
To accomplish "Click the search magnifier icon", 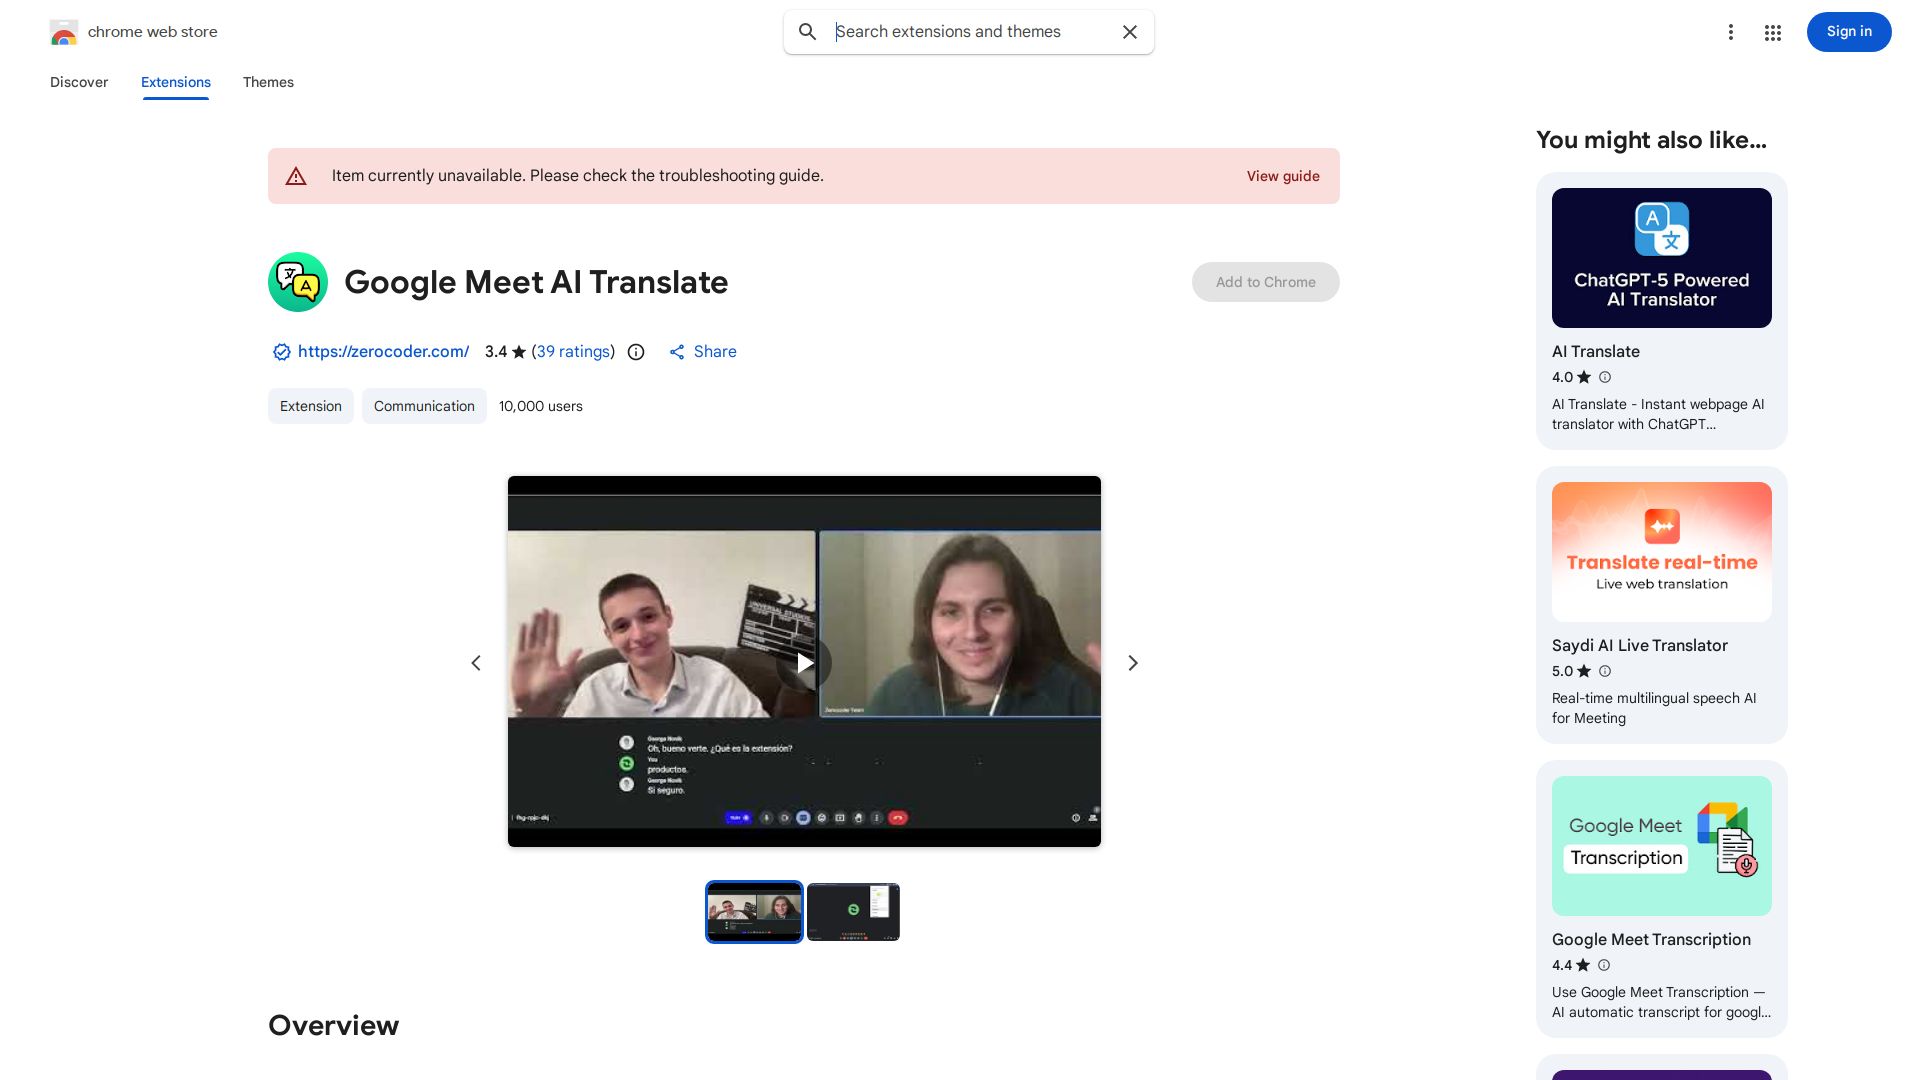I will point(807,32).
